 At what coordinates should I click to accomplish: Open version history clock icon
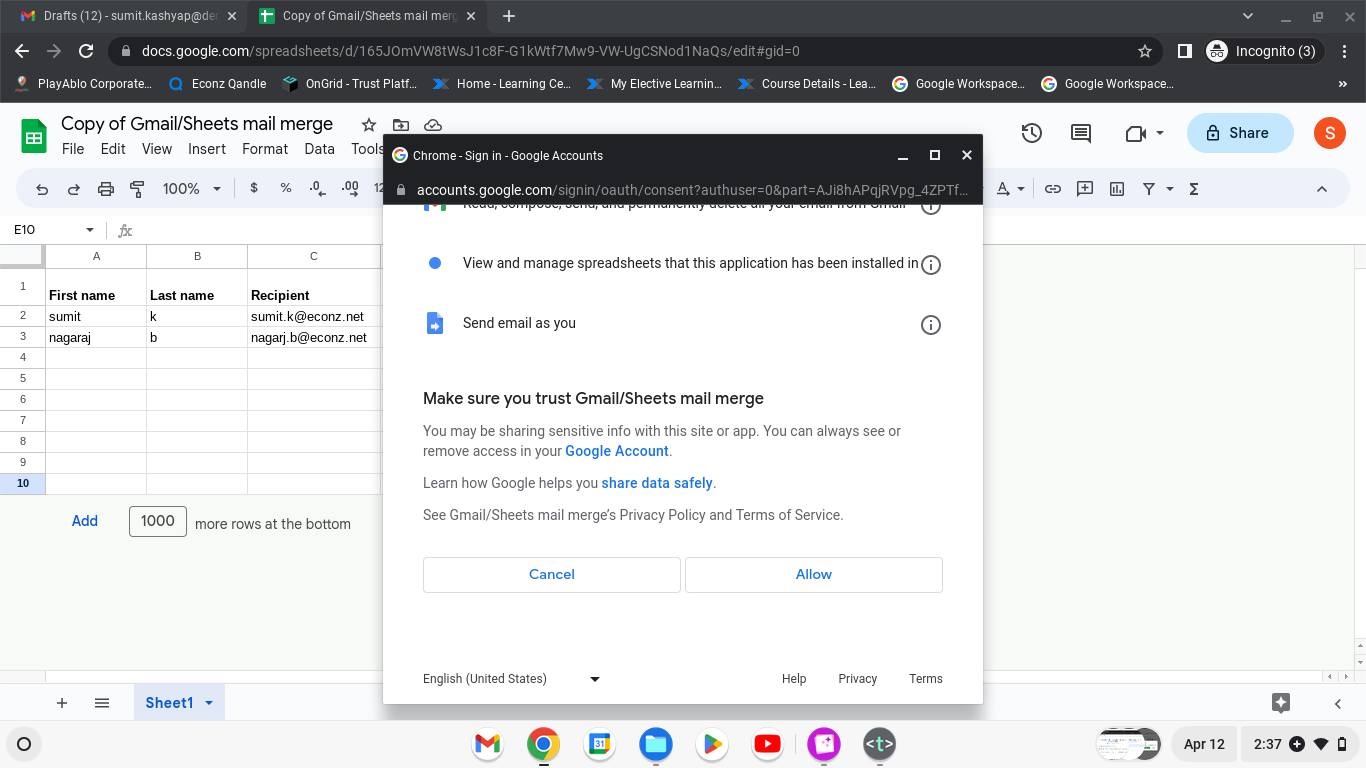1032,133
